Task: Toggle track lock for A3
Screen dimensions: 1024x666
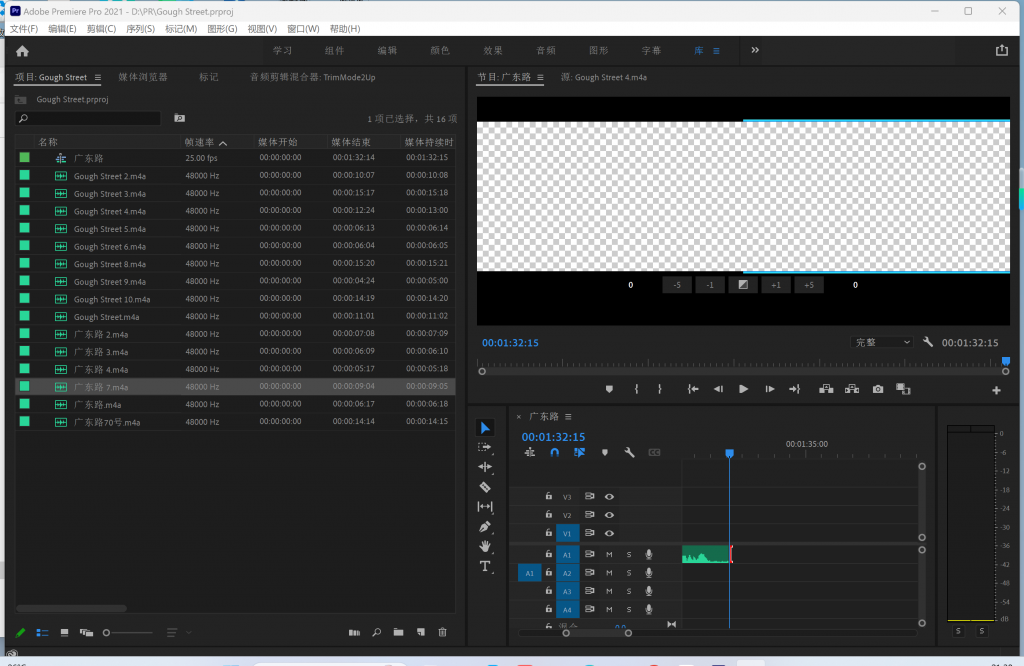Action: [549, 591]
